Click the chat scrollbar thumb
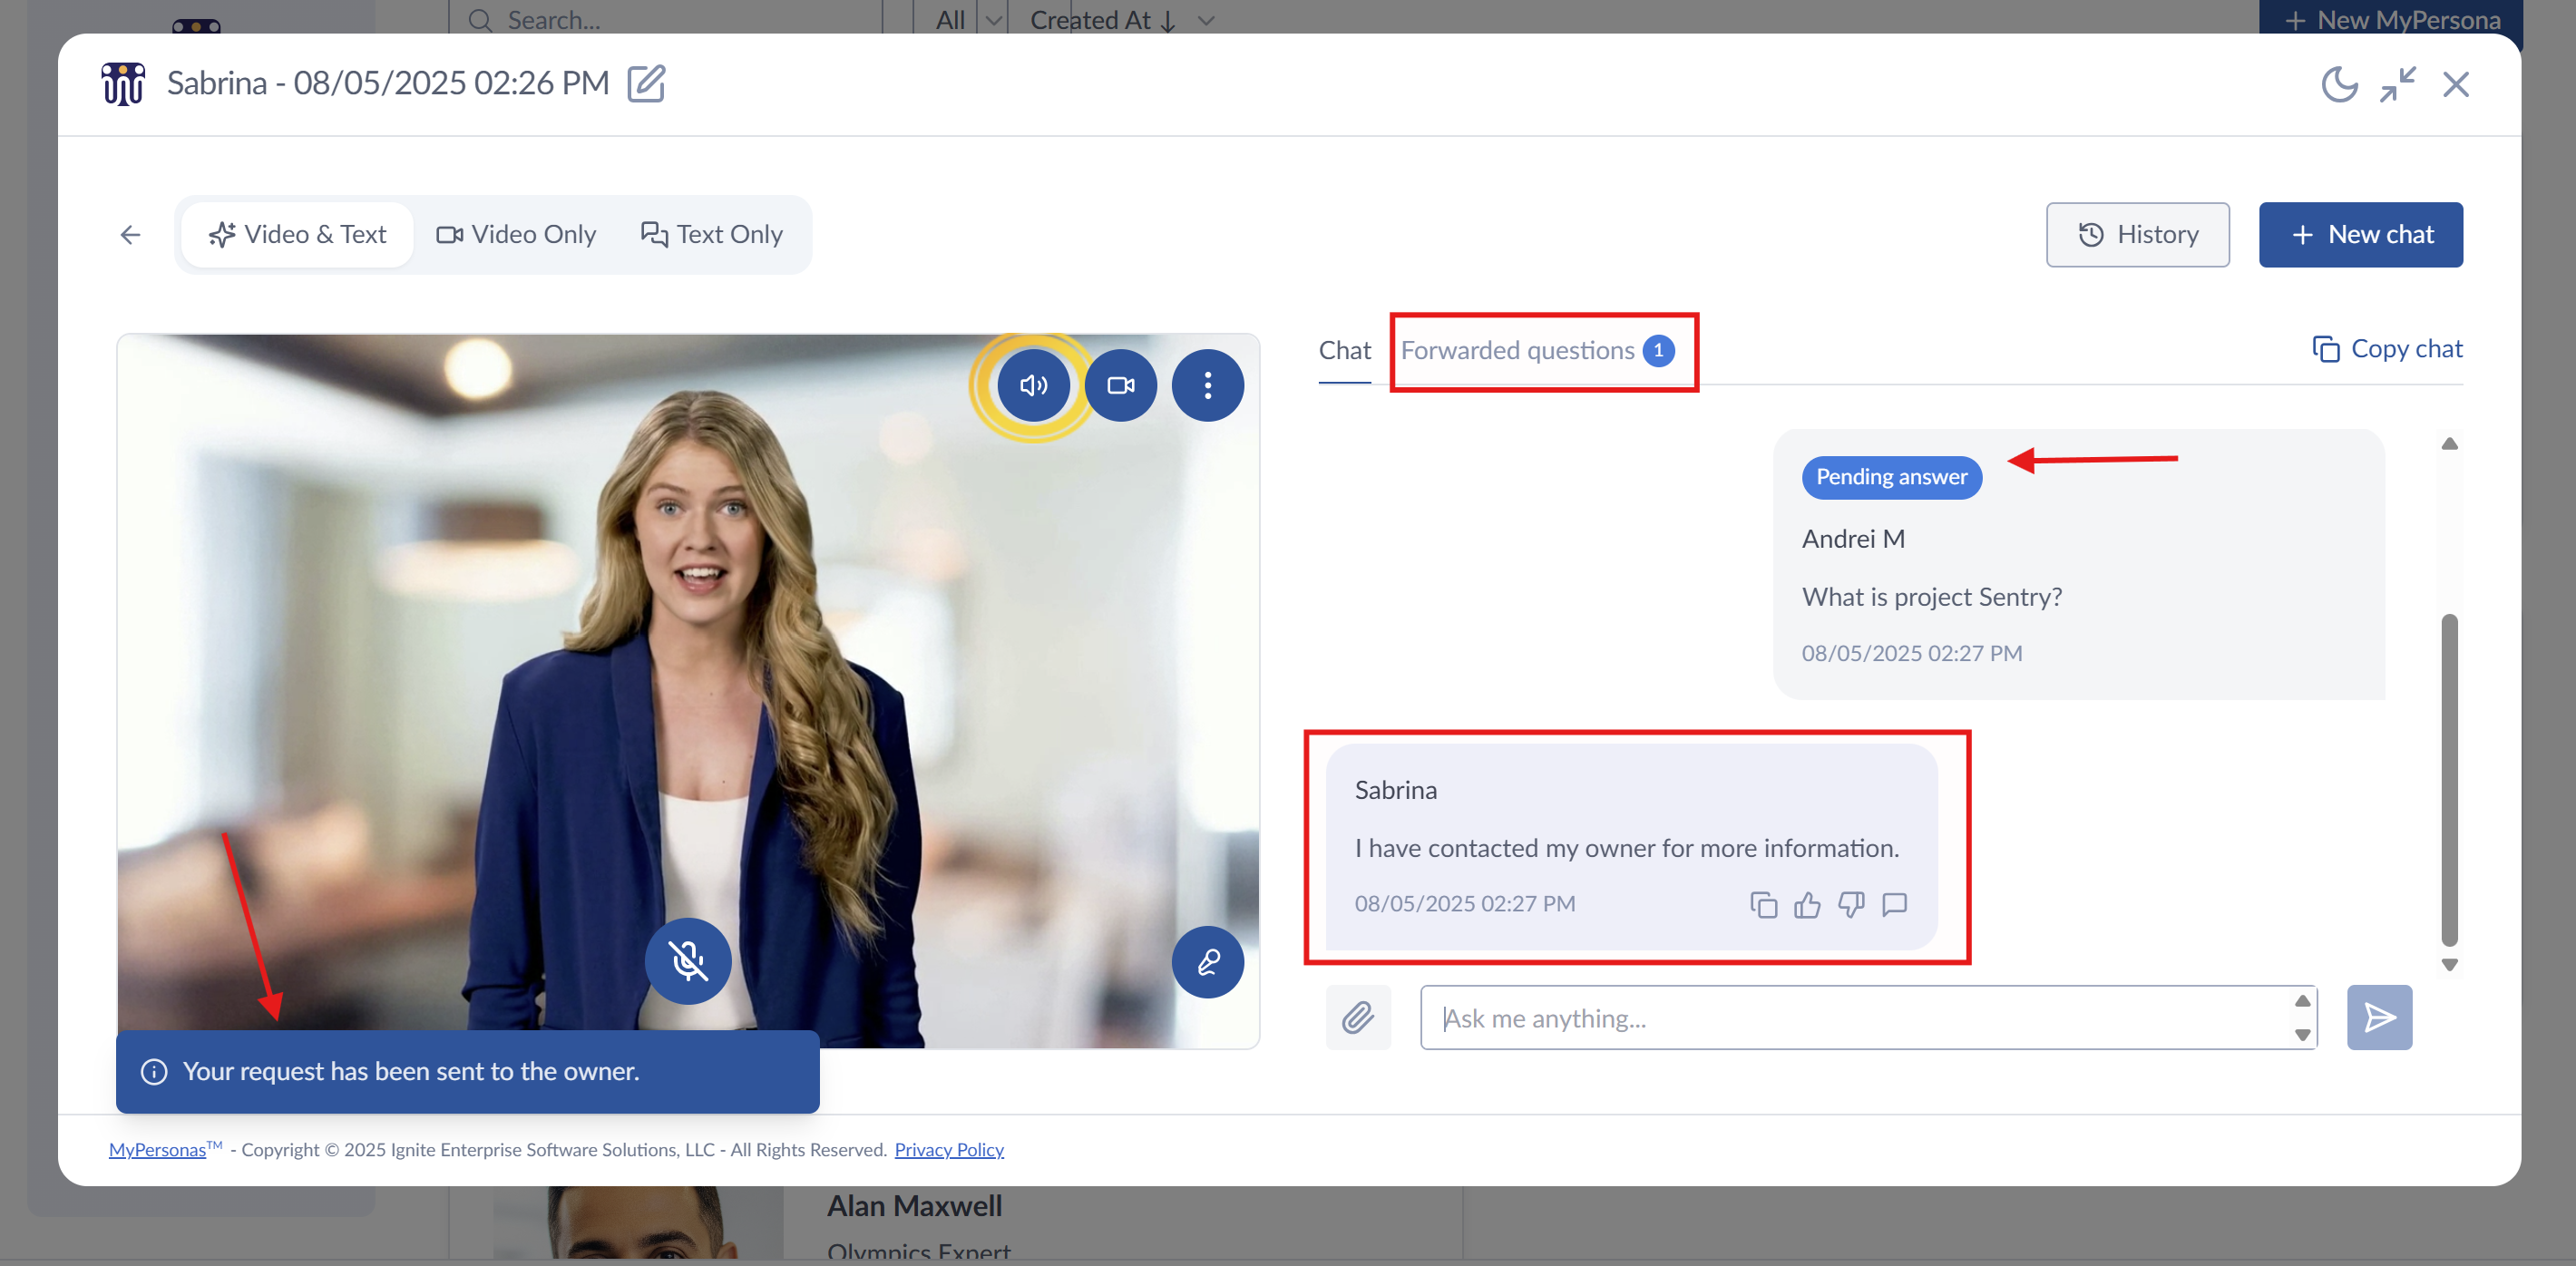 2450,780
